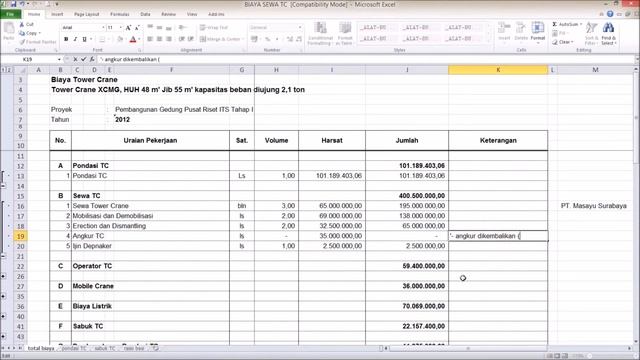Collapse outline group at row 14

coord(3,186)
